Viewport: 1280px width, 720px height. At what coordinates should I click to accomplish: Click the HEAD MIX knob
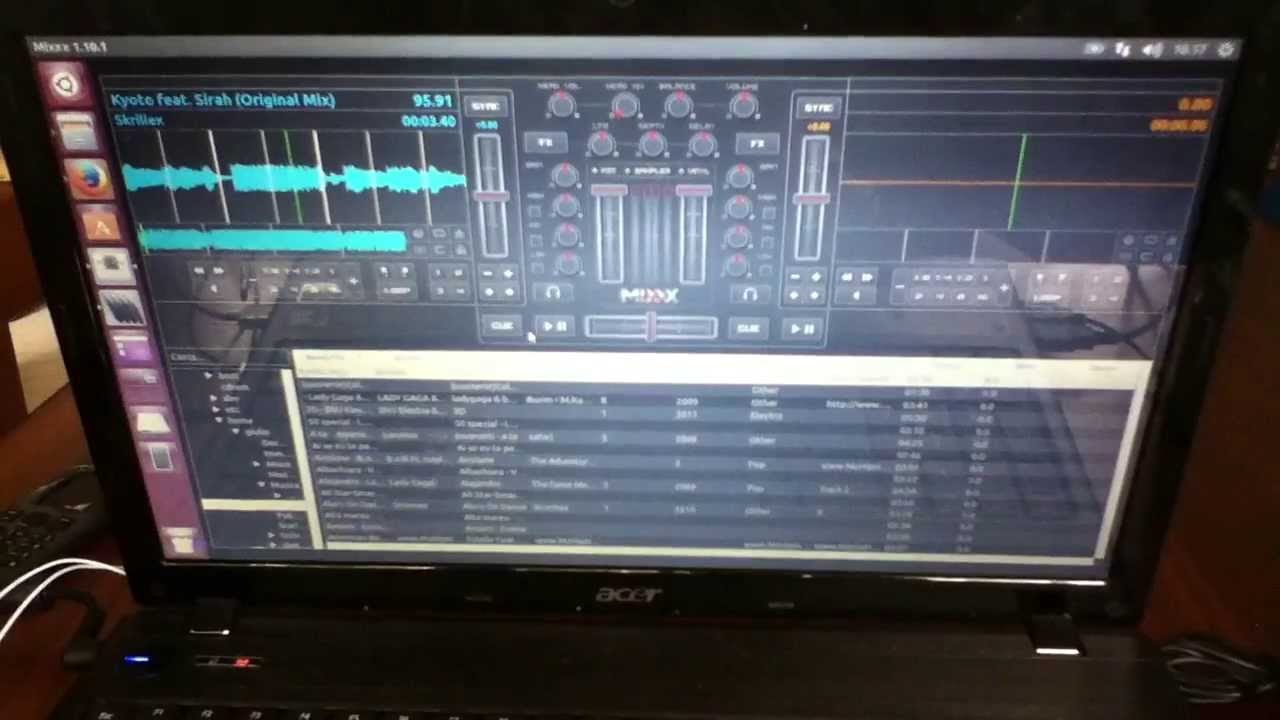625,105
